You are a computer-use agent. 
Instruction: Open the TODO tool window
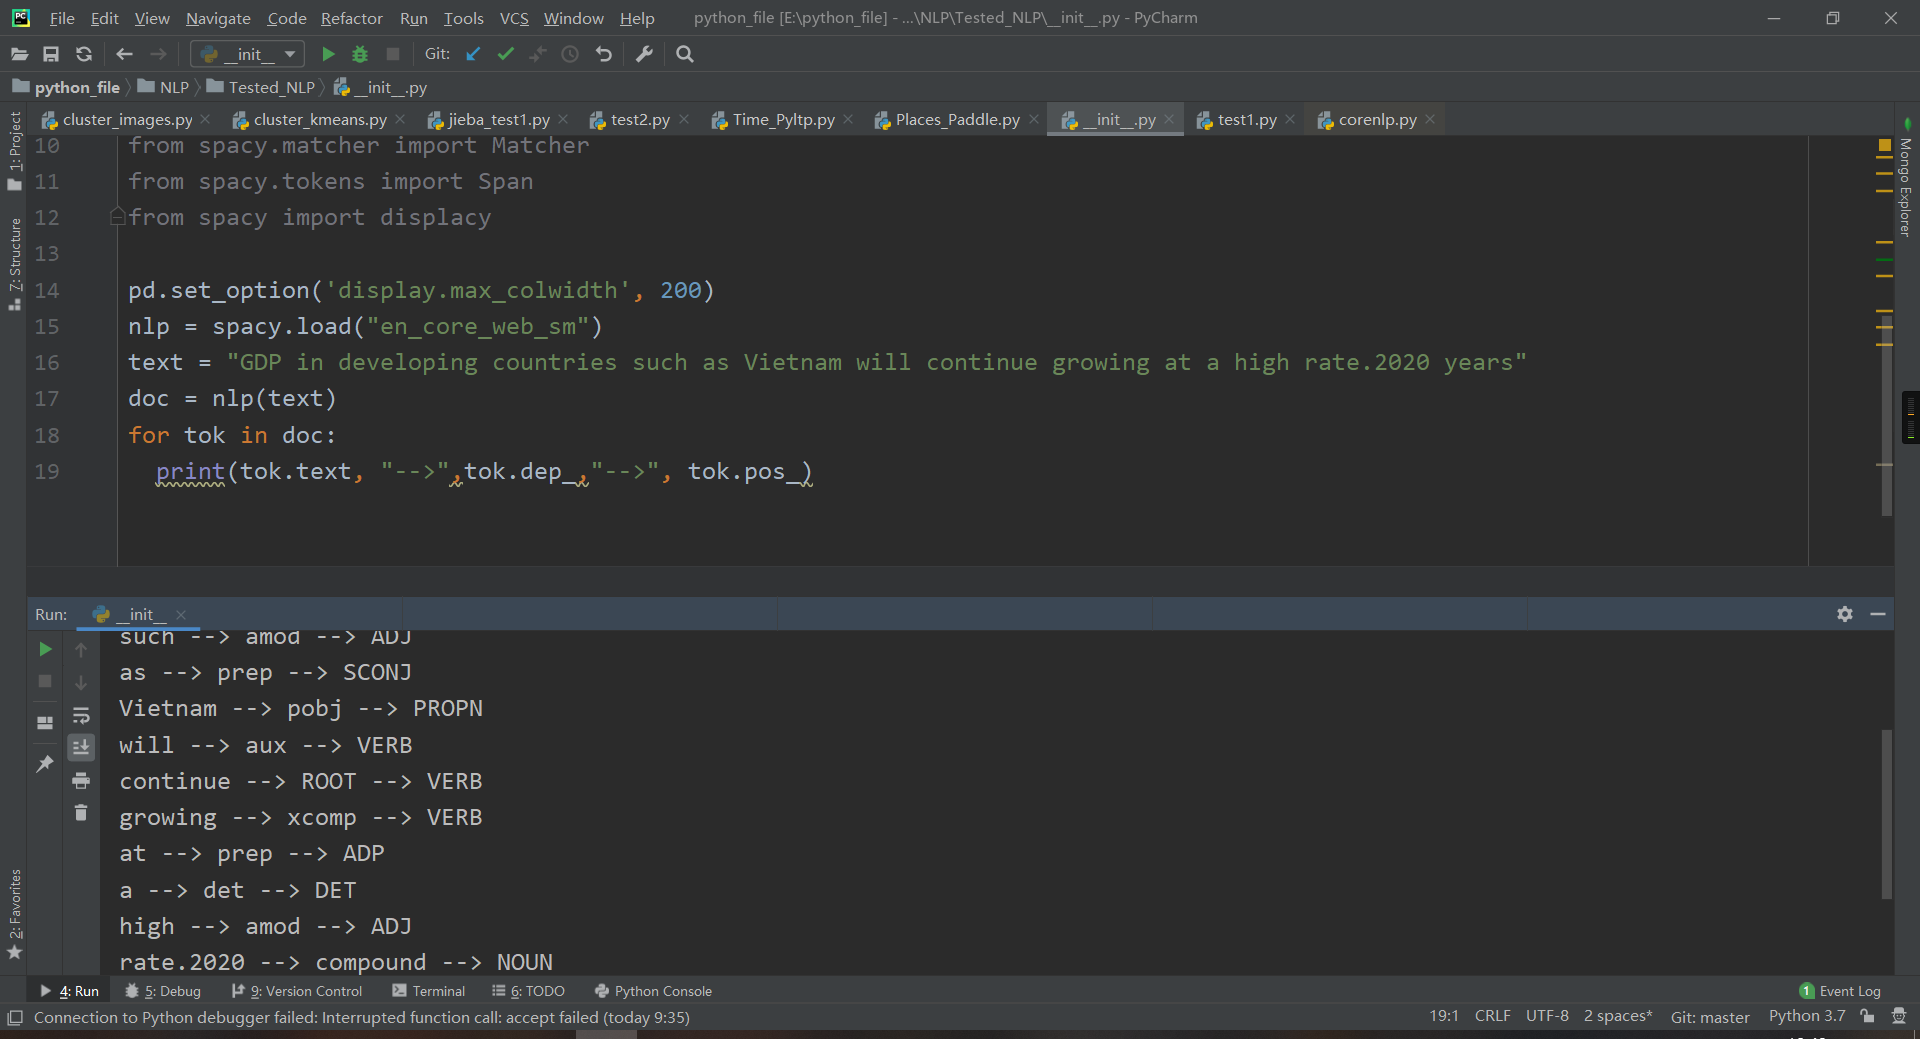tap(529, 991)
